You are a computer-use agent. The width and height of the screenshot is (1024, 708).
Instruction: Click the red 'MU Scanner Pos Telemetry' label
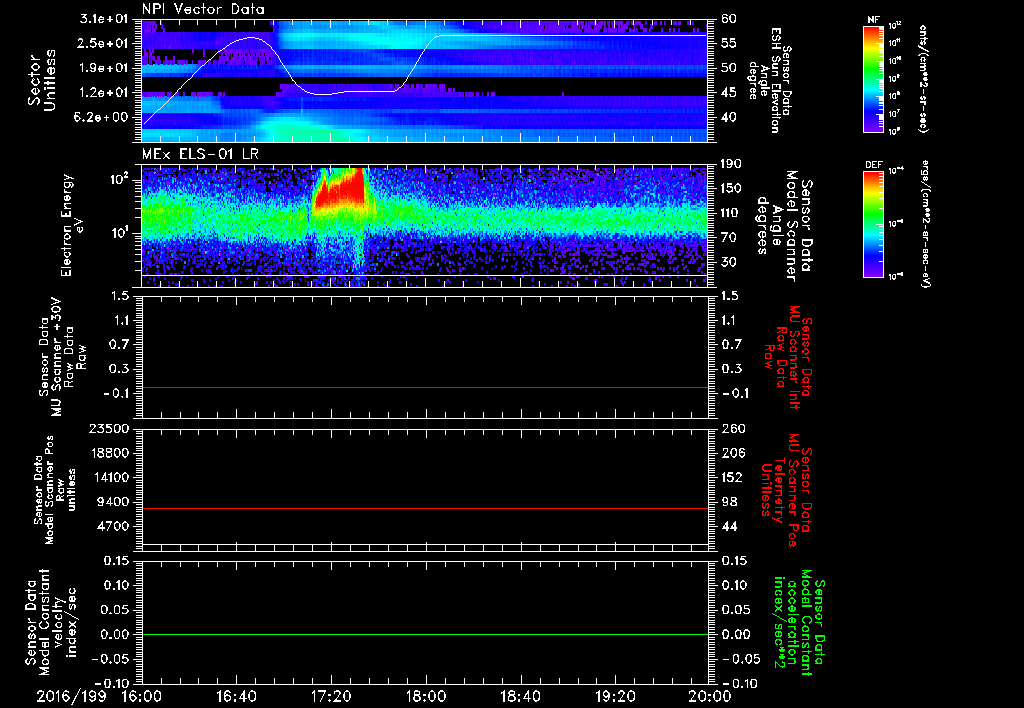tap(784, 490)
